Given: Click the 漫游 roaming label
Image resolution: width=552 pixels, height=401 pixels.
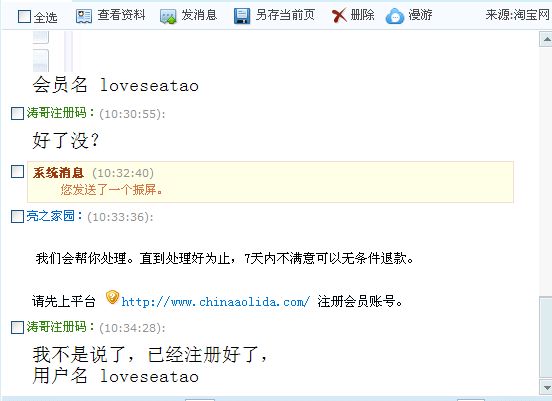Looking at the screenshot, I should point(420,15).
